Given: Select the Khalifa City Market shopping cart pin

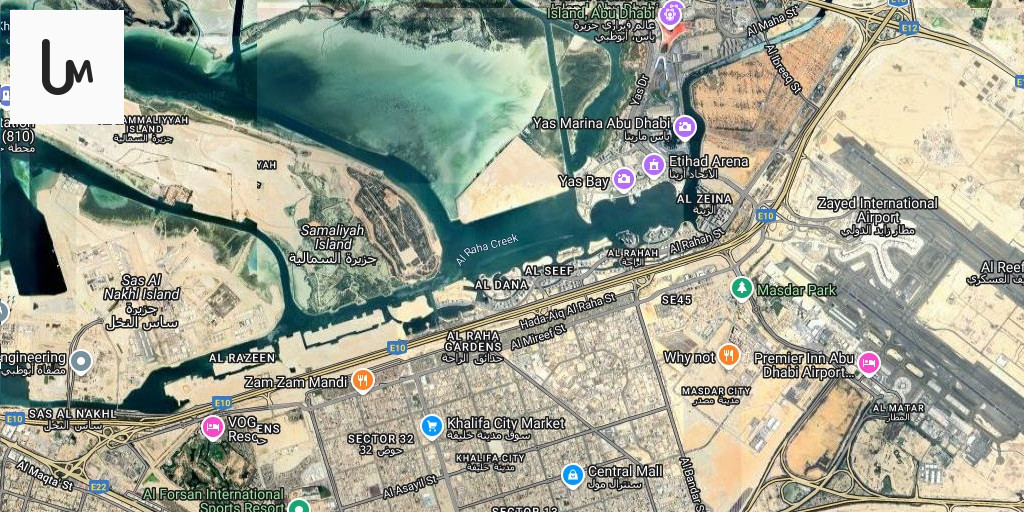Looking at the screenshot, I should click(x=431, y=427).
